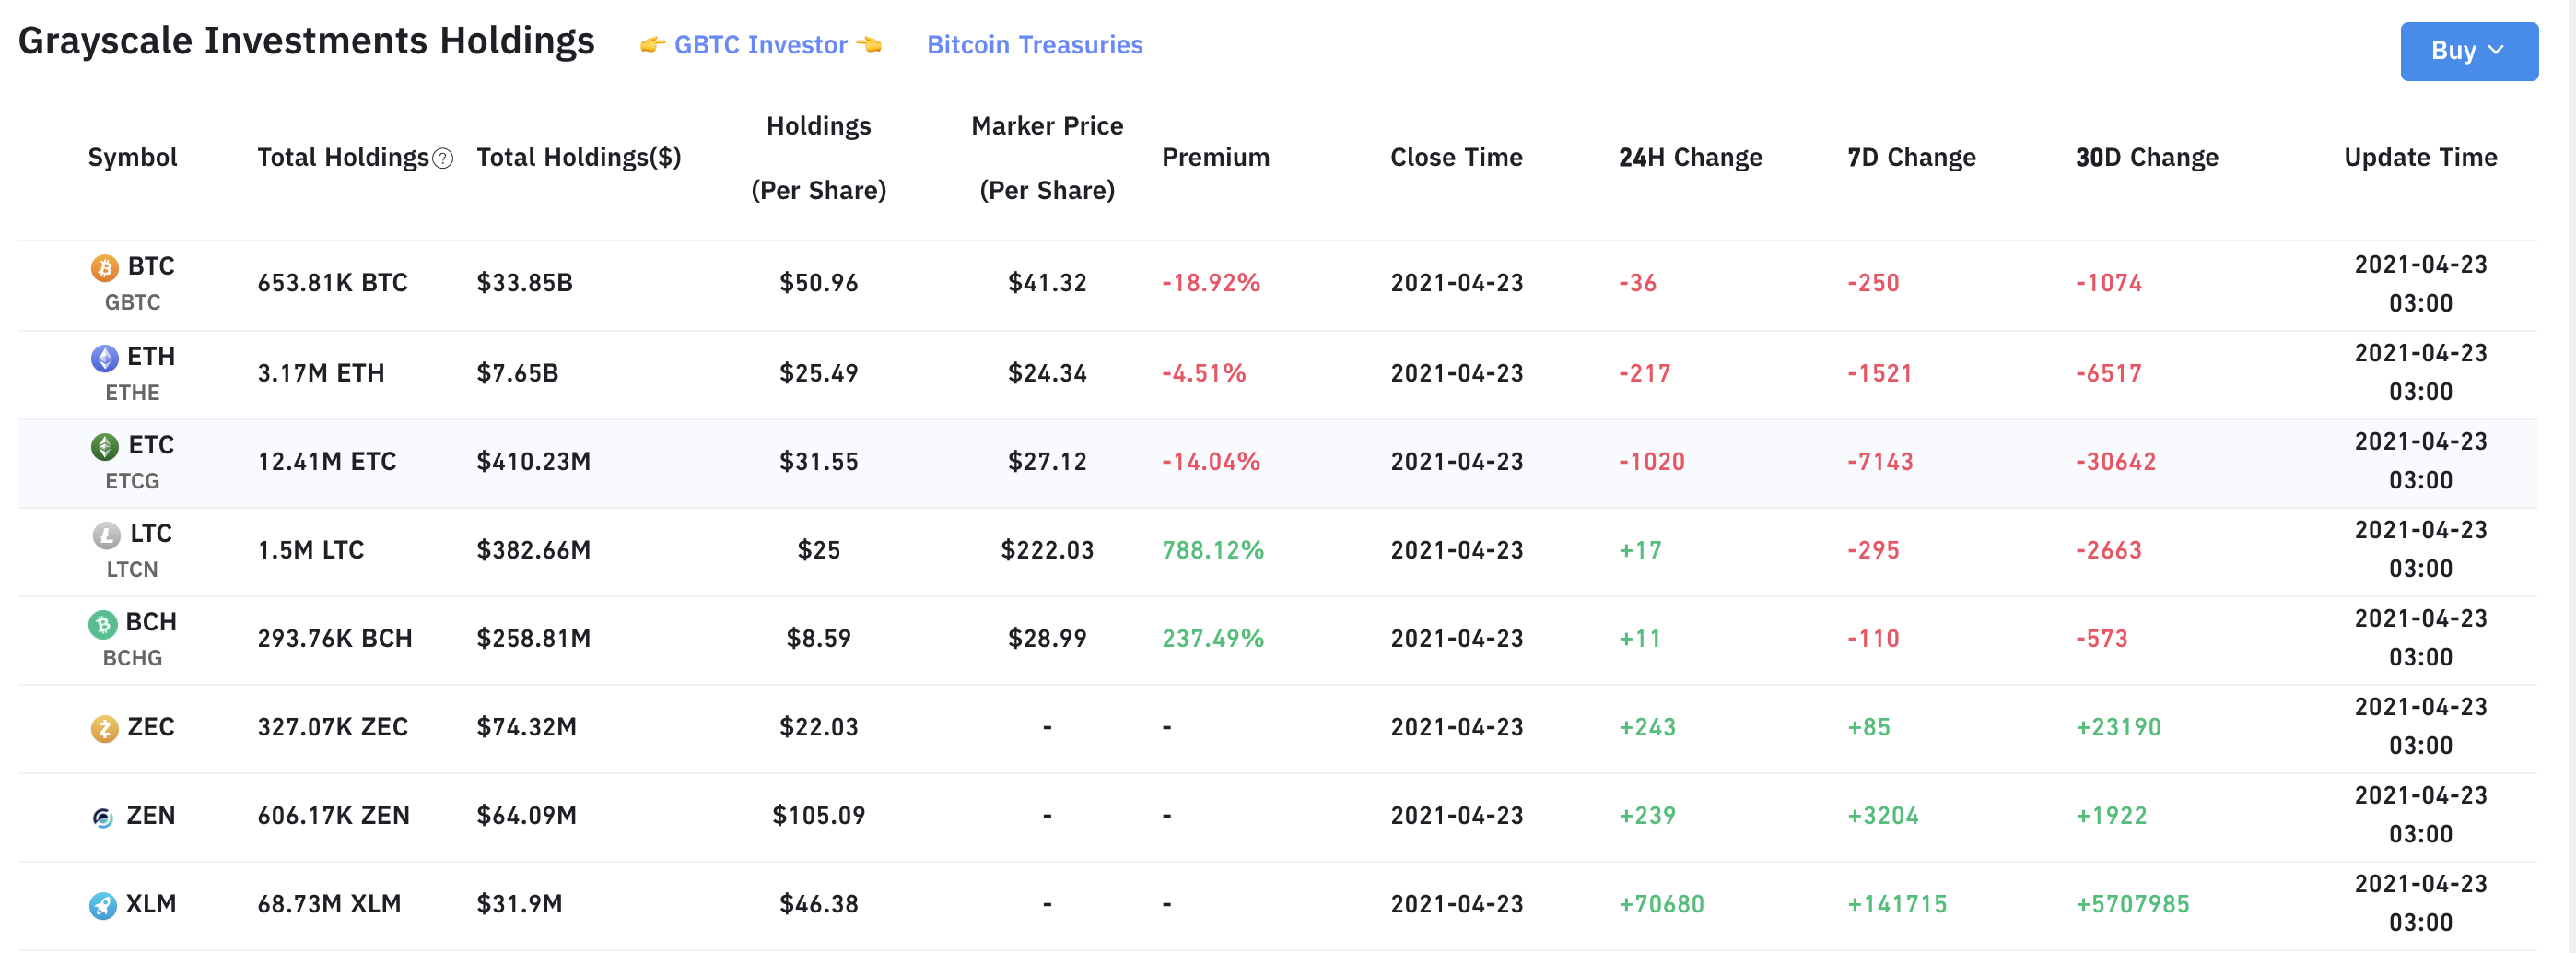Click the Litecoin icon beside LTC

coord(107,535)
